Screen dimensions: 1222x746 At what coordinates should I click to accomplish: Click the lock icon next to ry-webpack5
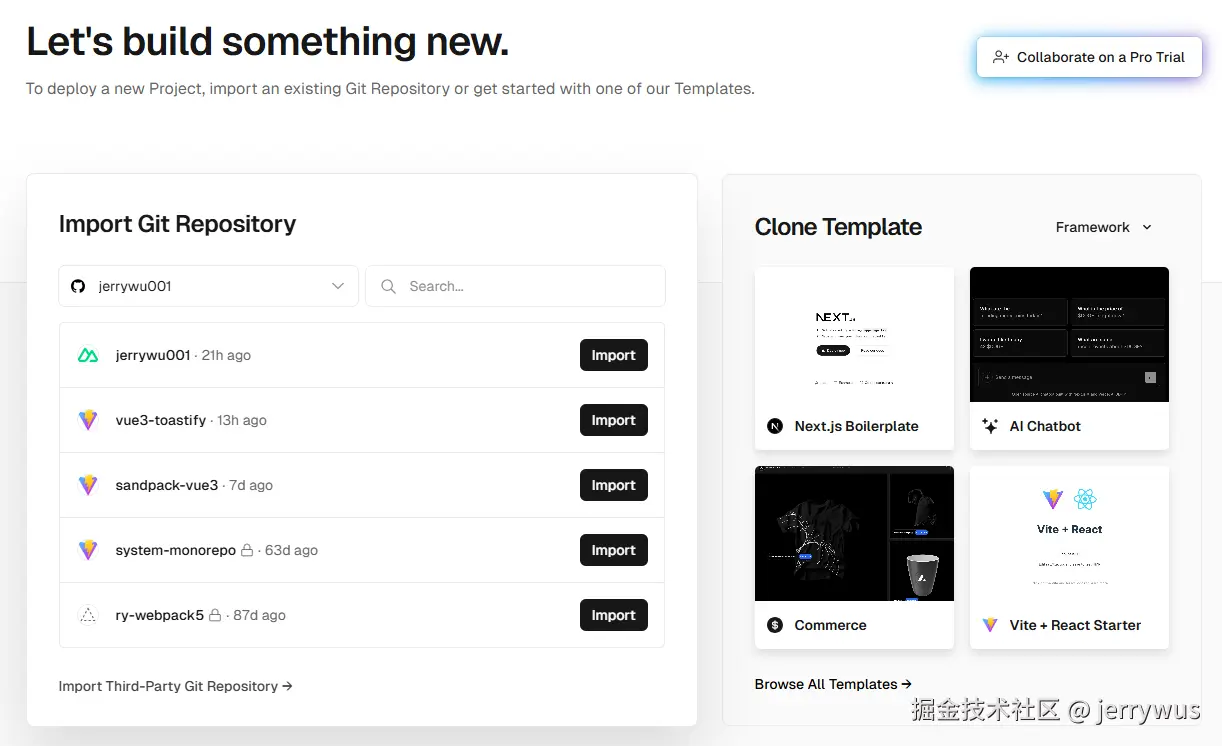tap(215, 615)
